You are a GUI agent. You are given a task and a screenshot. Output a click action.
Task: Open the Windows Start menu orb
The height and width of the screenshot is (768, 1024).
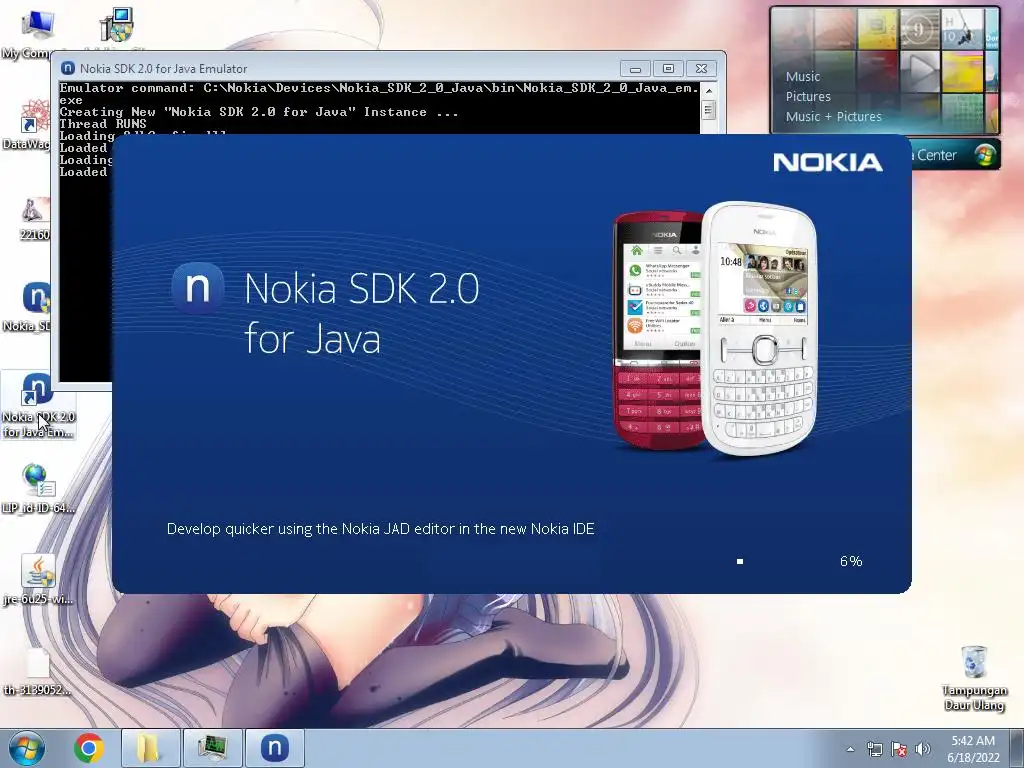pyautogui.click(x=27, y=748)
